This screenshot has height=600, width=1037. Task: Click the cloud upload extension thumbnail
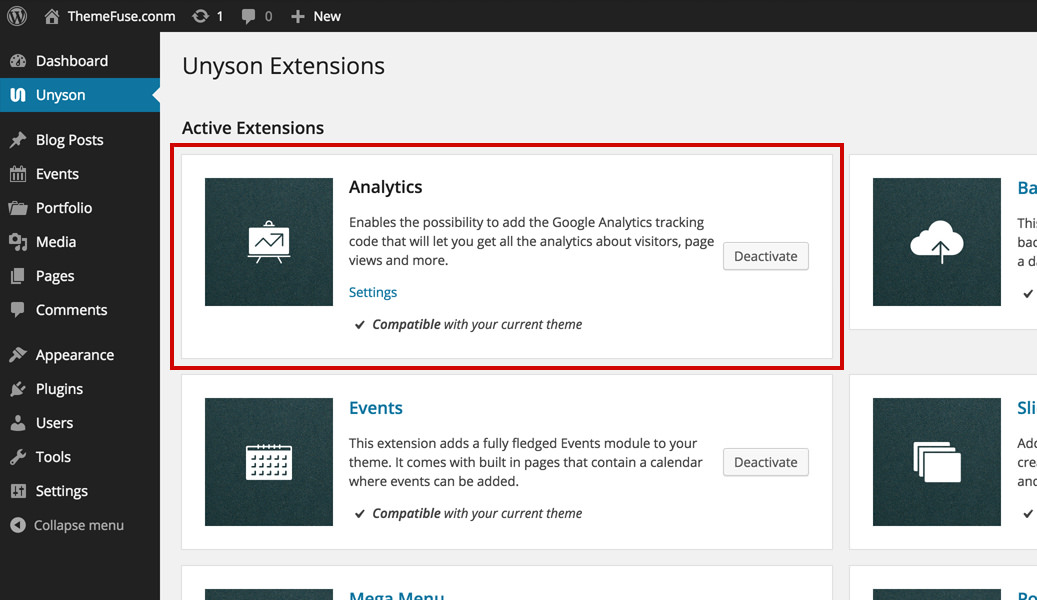pos(936,241)
